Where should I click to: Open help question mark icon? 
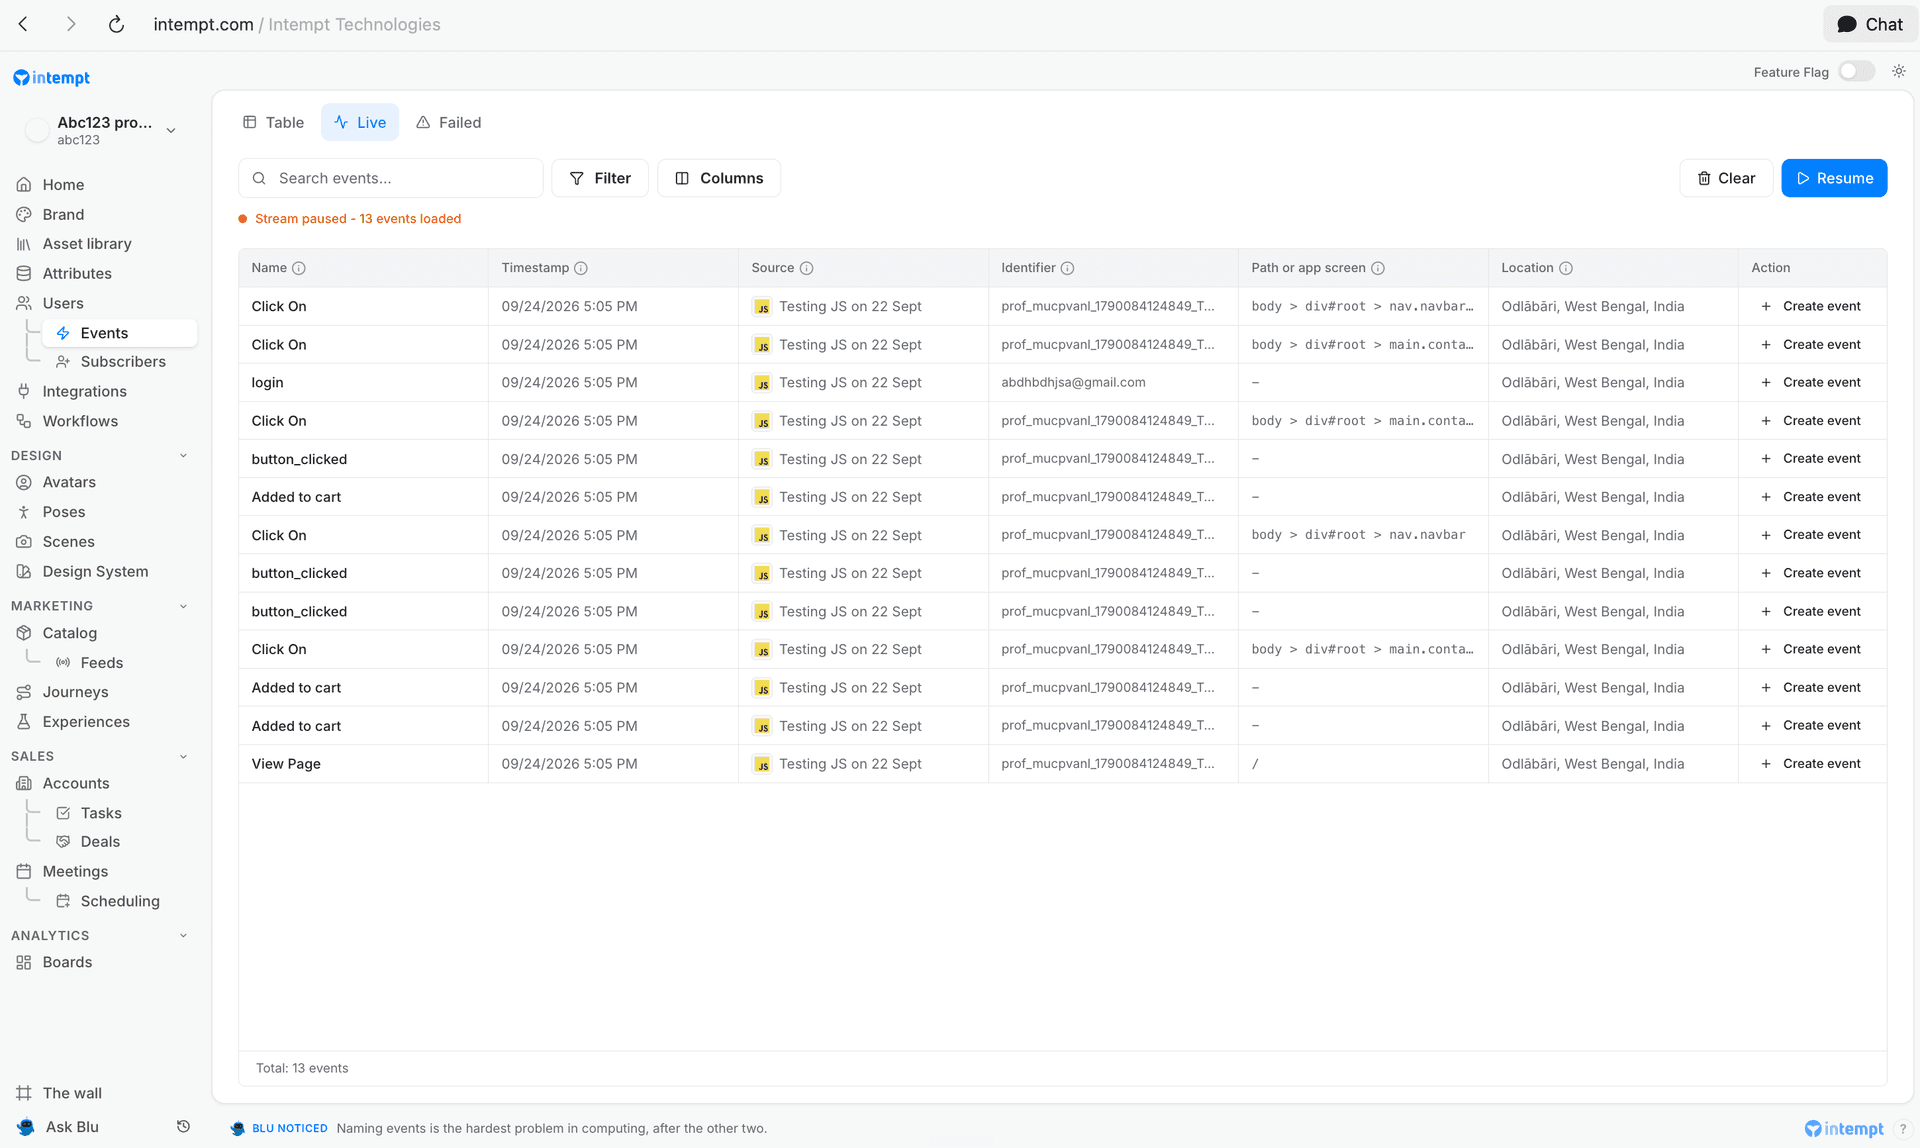(1902, 1129)
